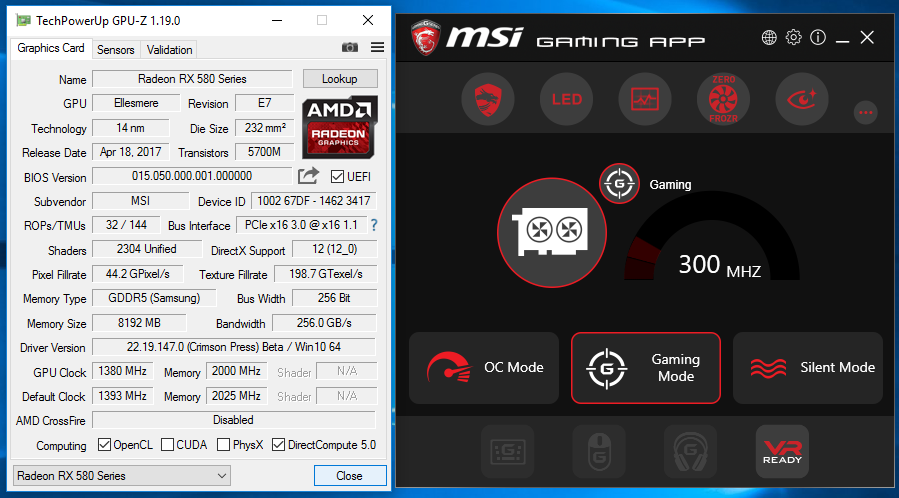Toggle the PhysX checkbox
899x498 pixels.
pyautogui.click(x=224, y=445)
